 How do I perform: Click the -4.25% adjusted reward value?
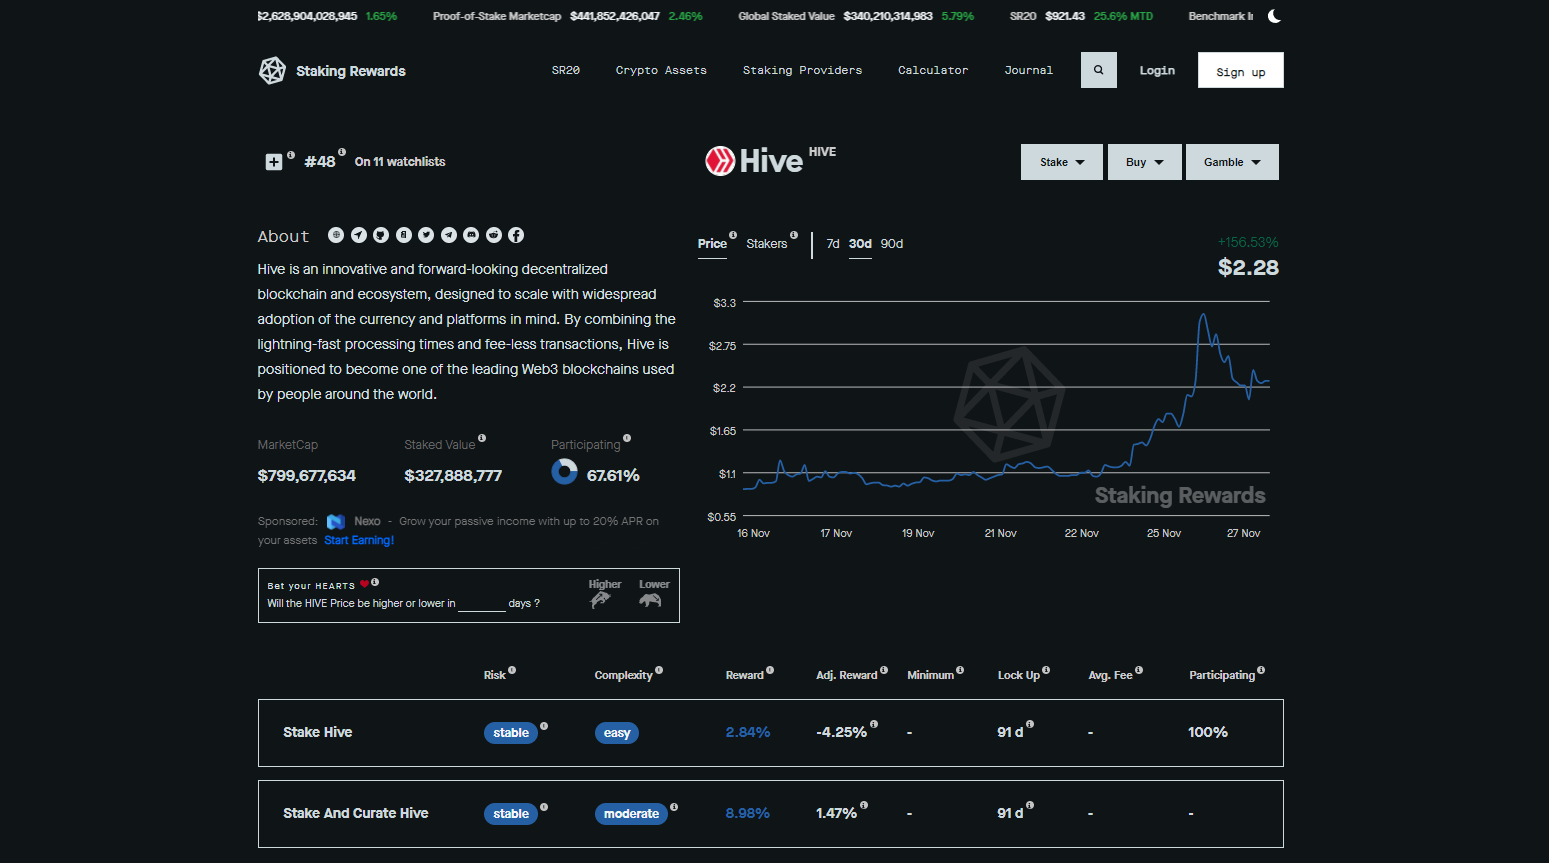841,732
